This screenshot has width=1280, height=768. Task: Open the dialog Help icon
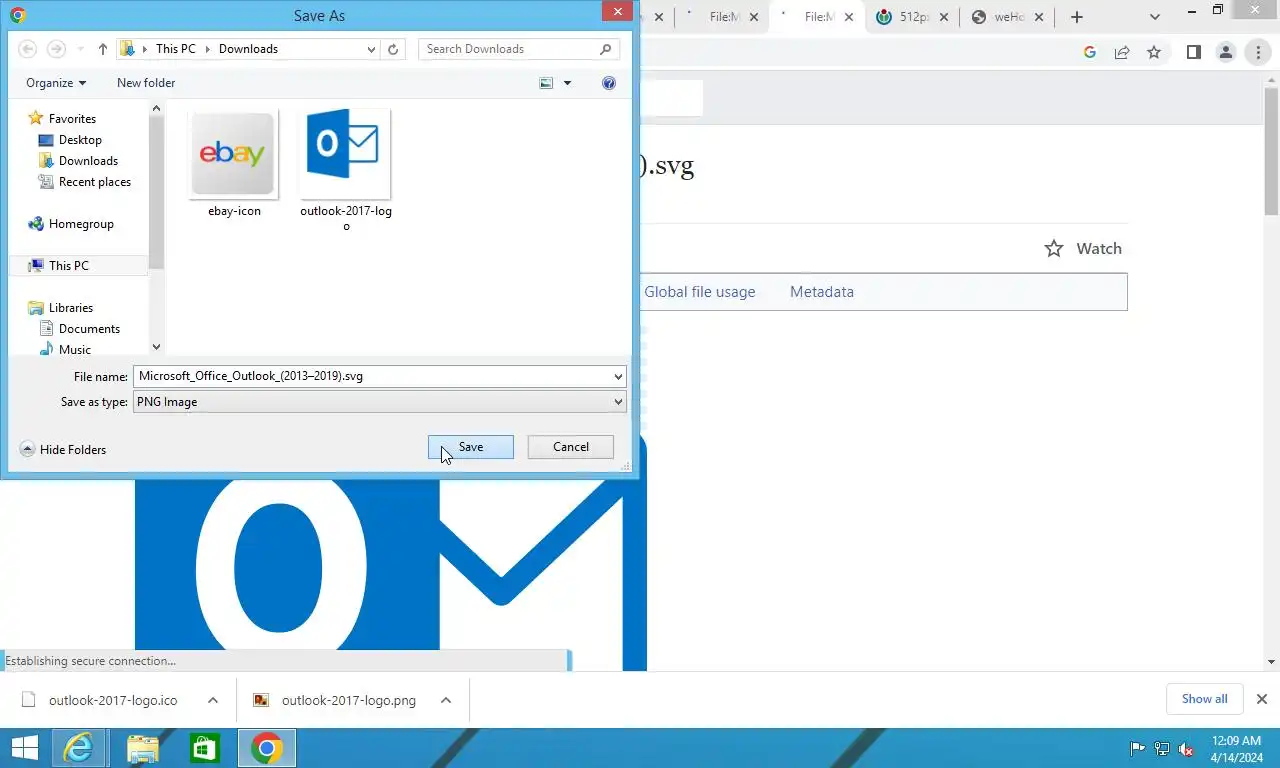click(x=609, y=83)
